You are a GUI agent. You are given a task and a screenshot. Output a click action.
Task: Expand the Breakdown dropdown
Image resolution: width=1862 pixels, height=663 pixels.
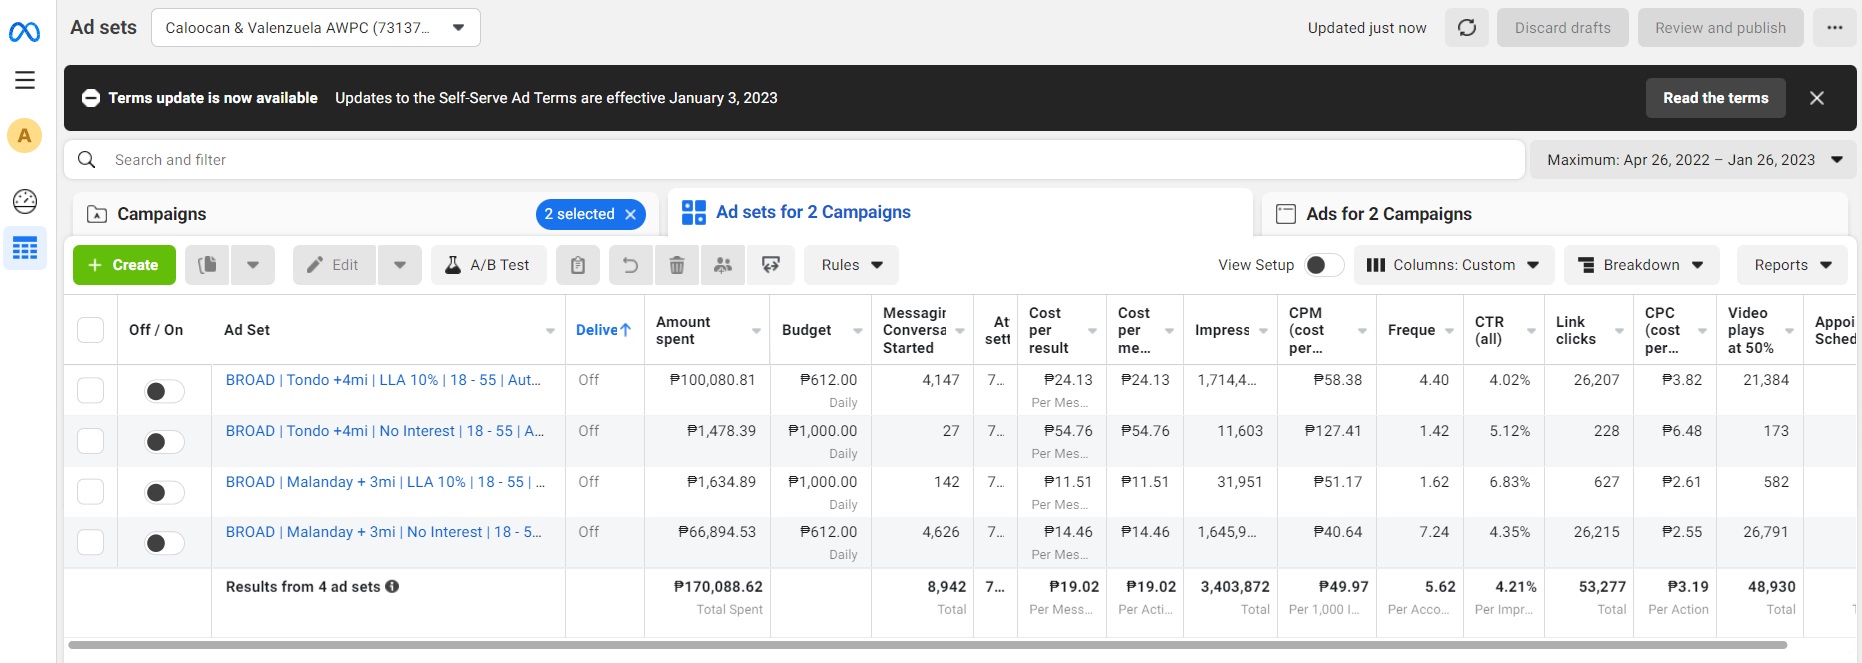(1641, 265)
